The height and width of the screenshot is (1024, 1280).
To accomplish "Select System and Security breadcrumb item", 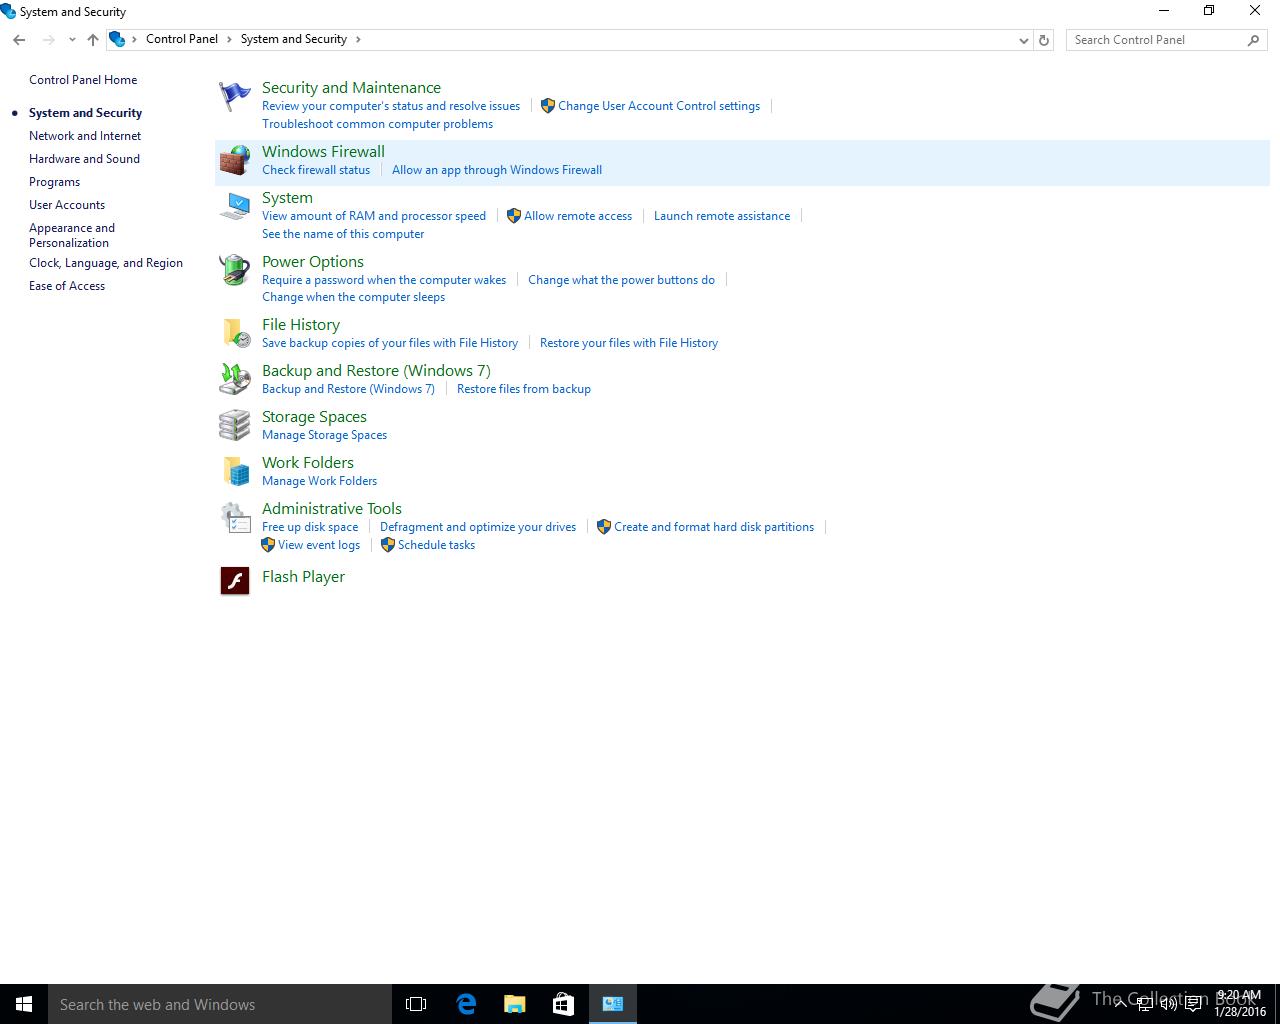I will 294,39.
